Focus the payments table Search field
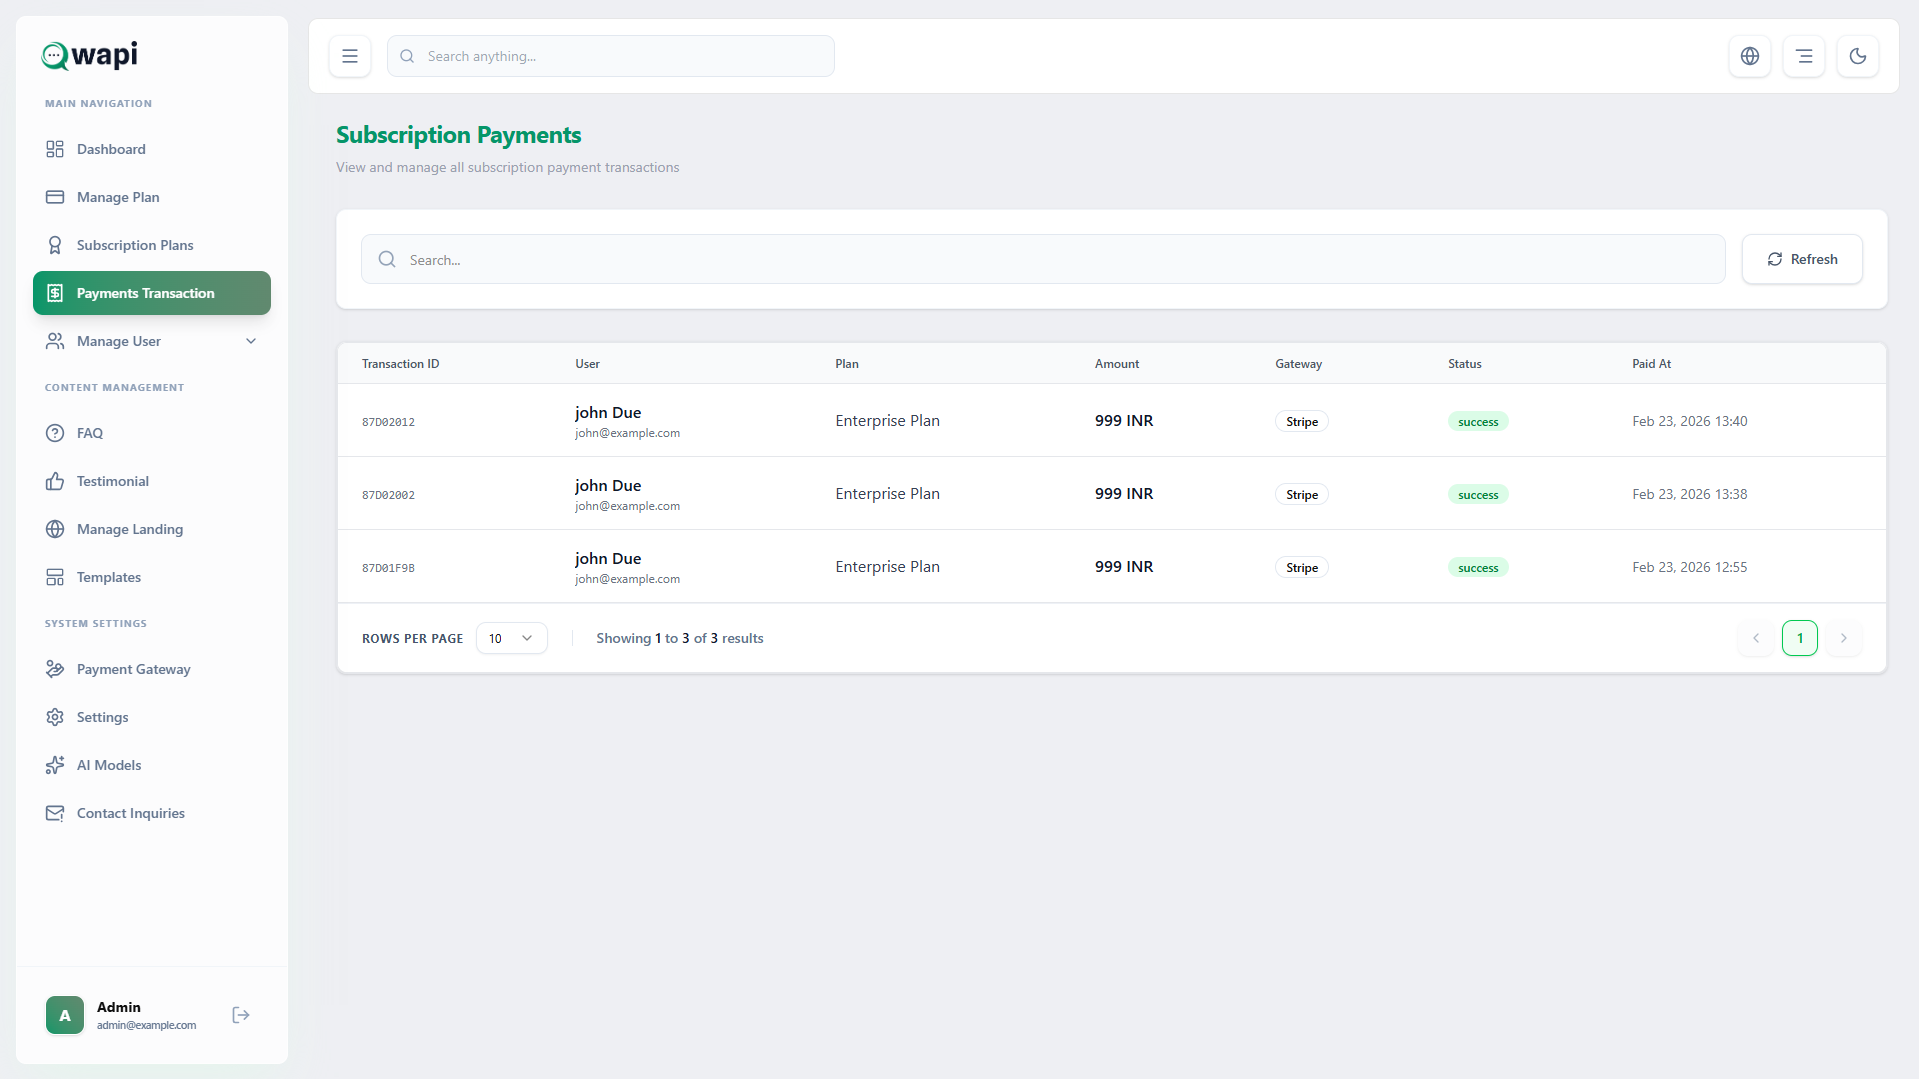1919x1079 pixels. [1043, 259]
